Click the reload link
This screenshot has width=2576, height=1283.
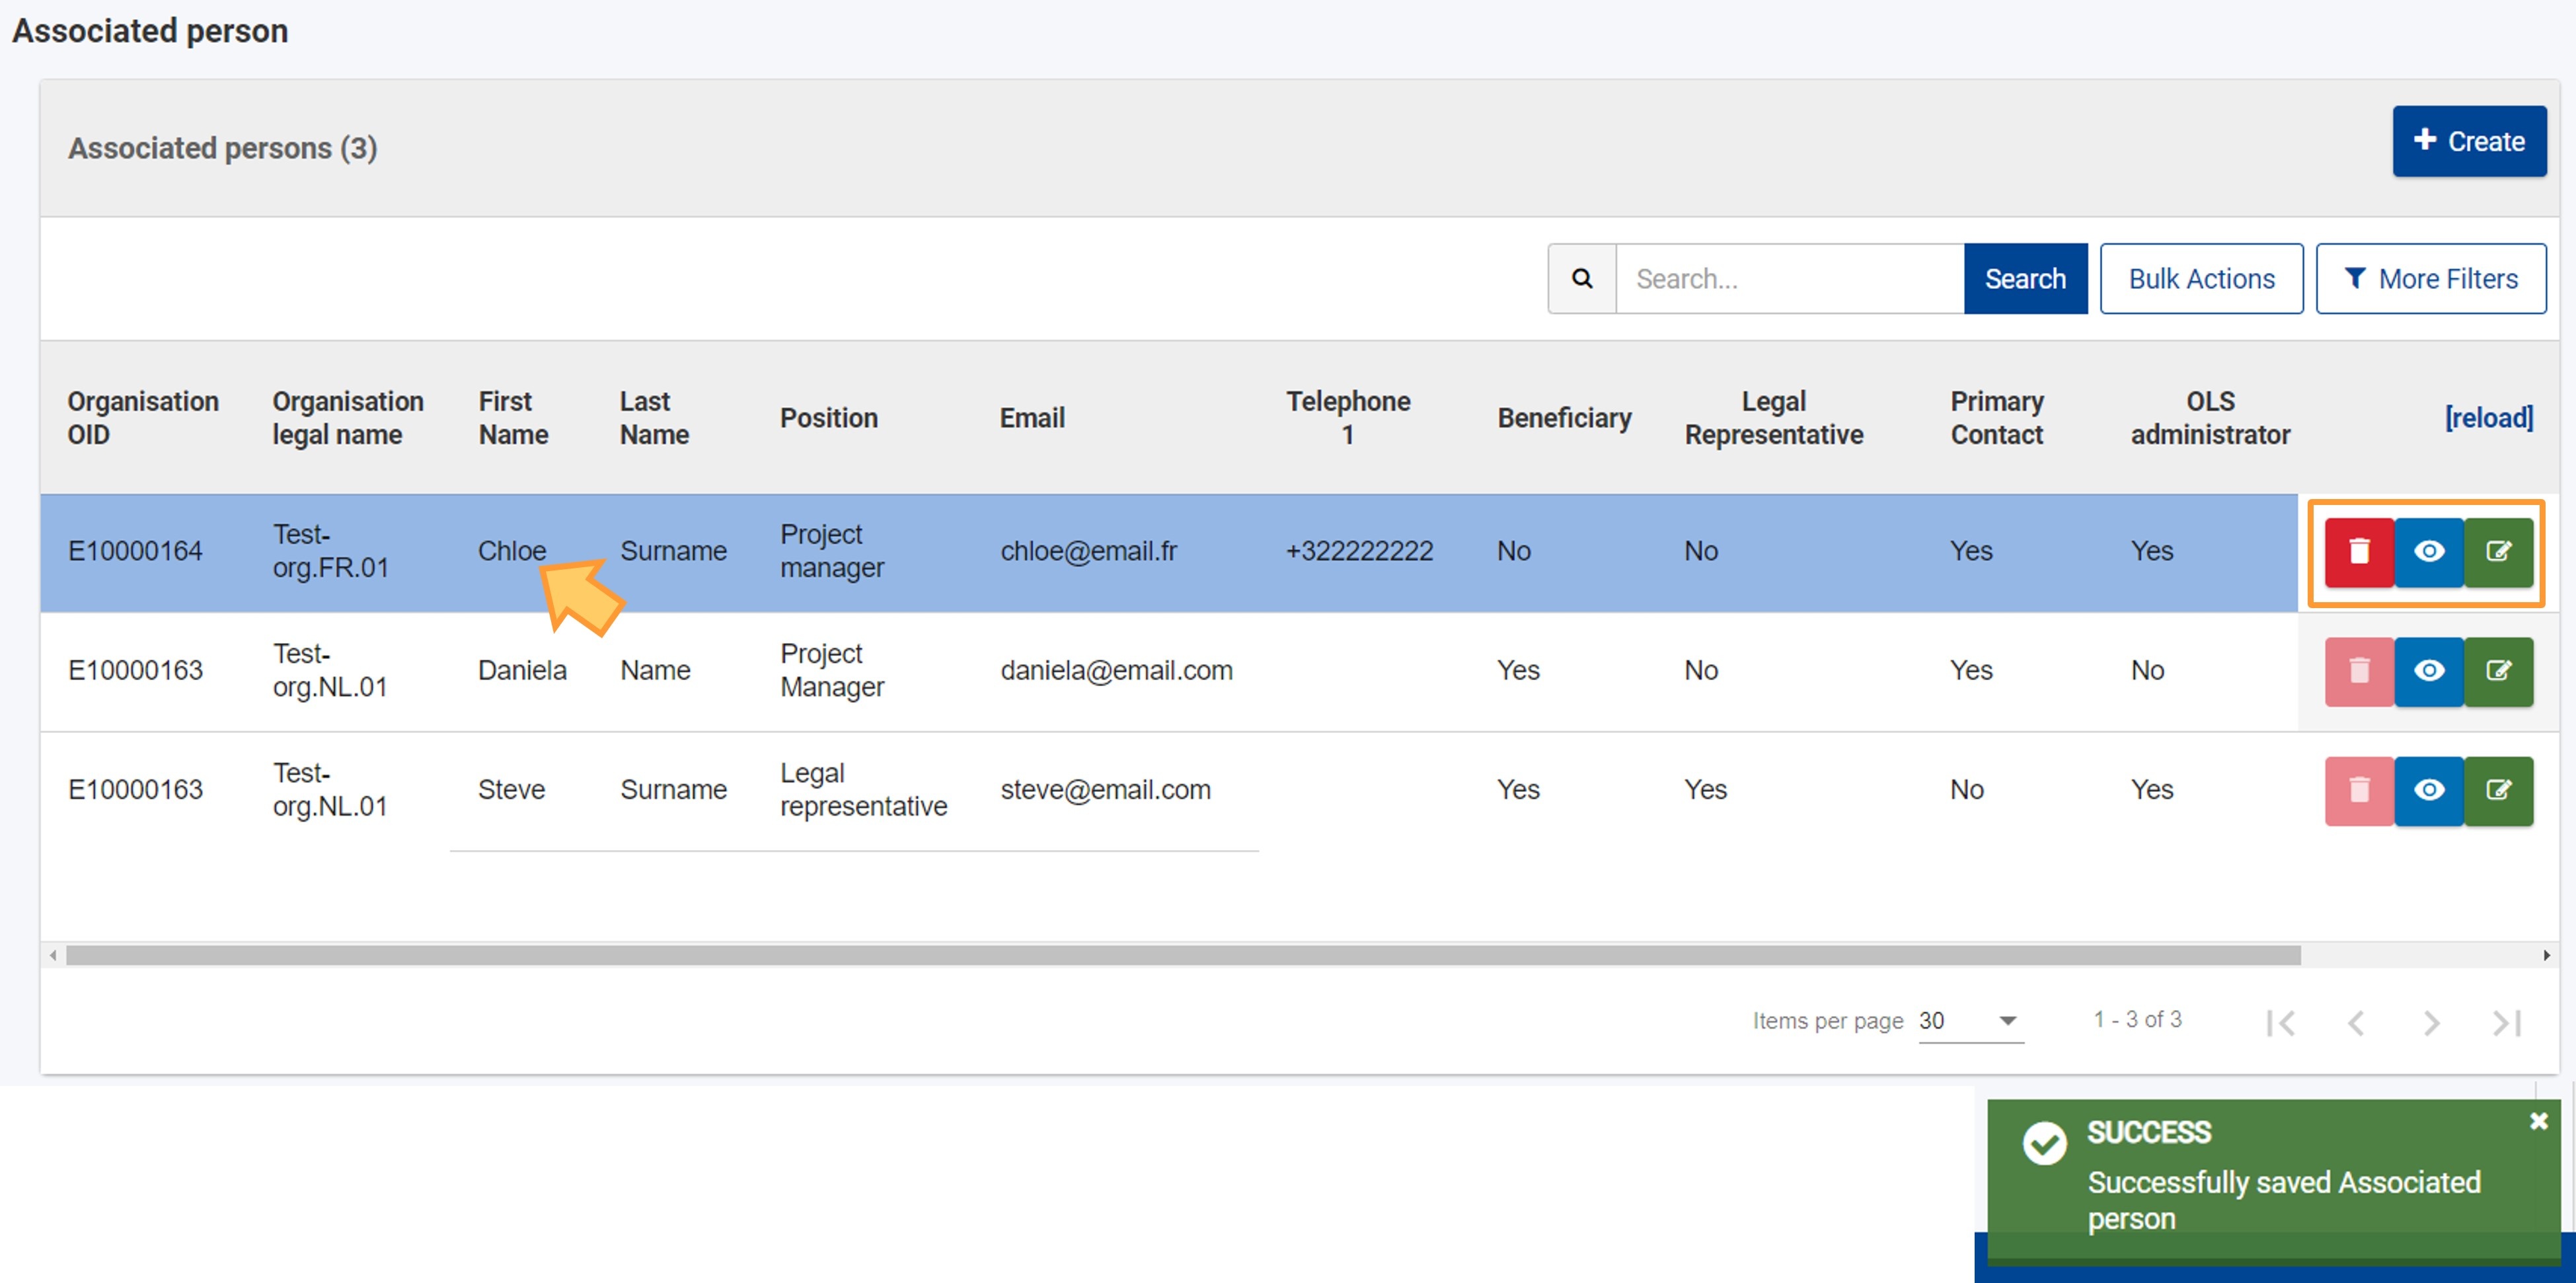point(2489,418)
